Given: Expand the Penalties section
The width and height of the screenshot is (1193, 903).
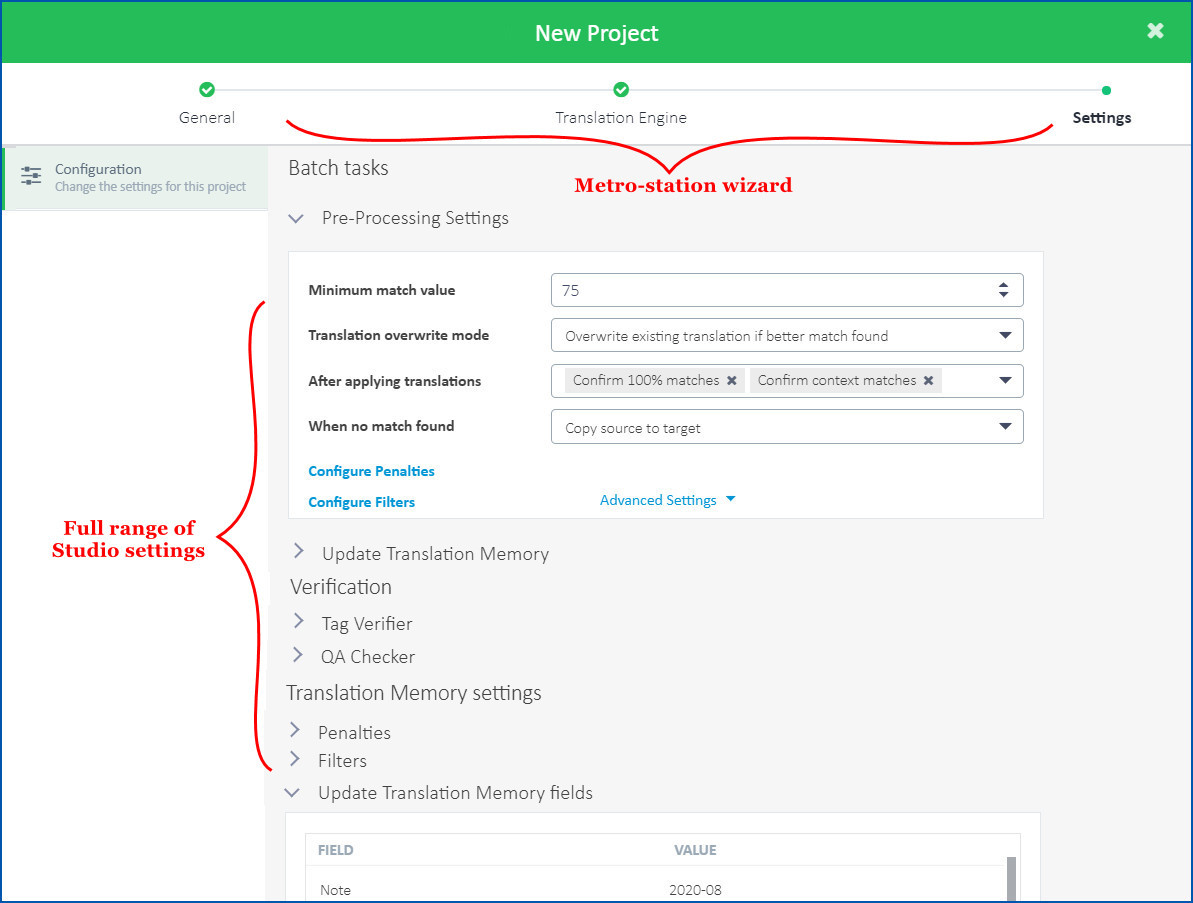Looking at the screenshot, I should pos(295,731).
